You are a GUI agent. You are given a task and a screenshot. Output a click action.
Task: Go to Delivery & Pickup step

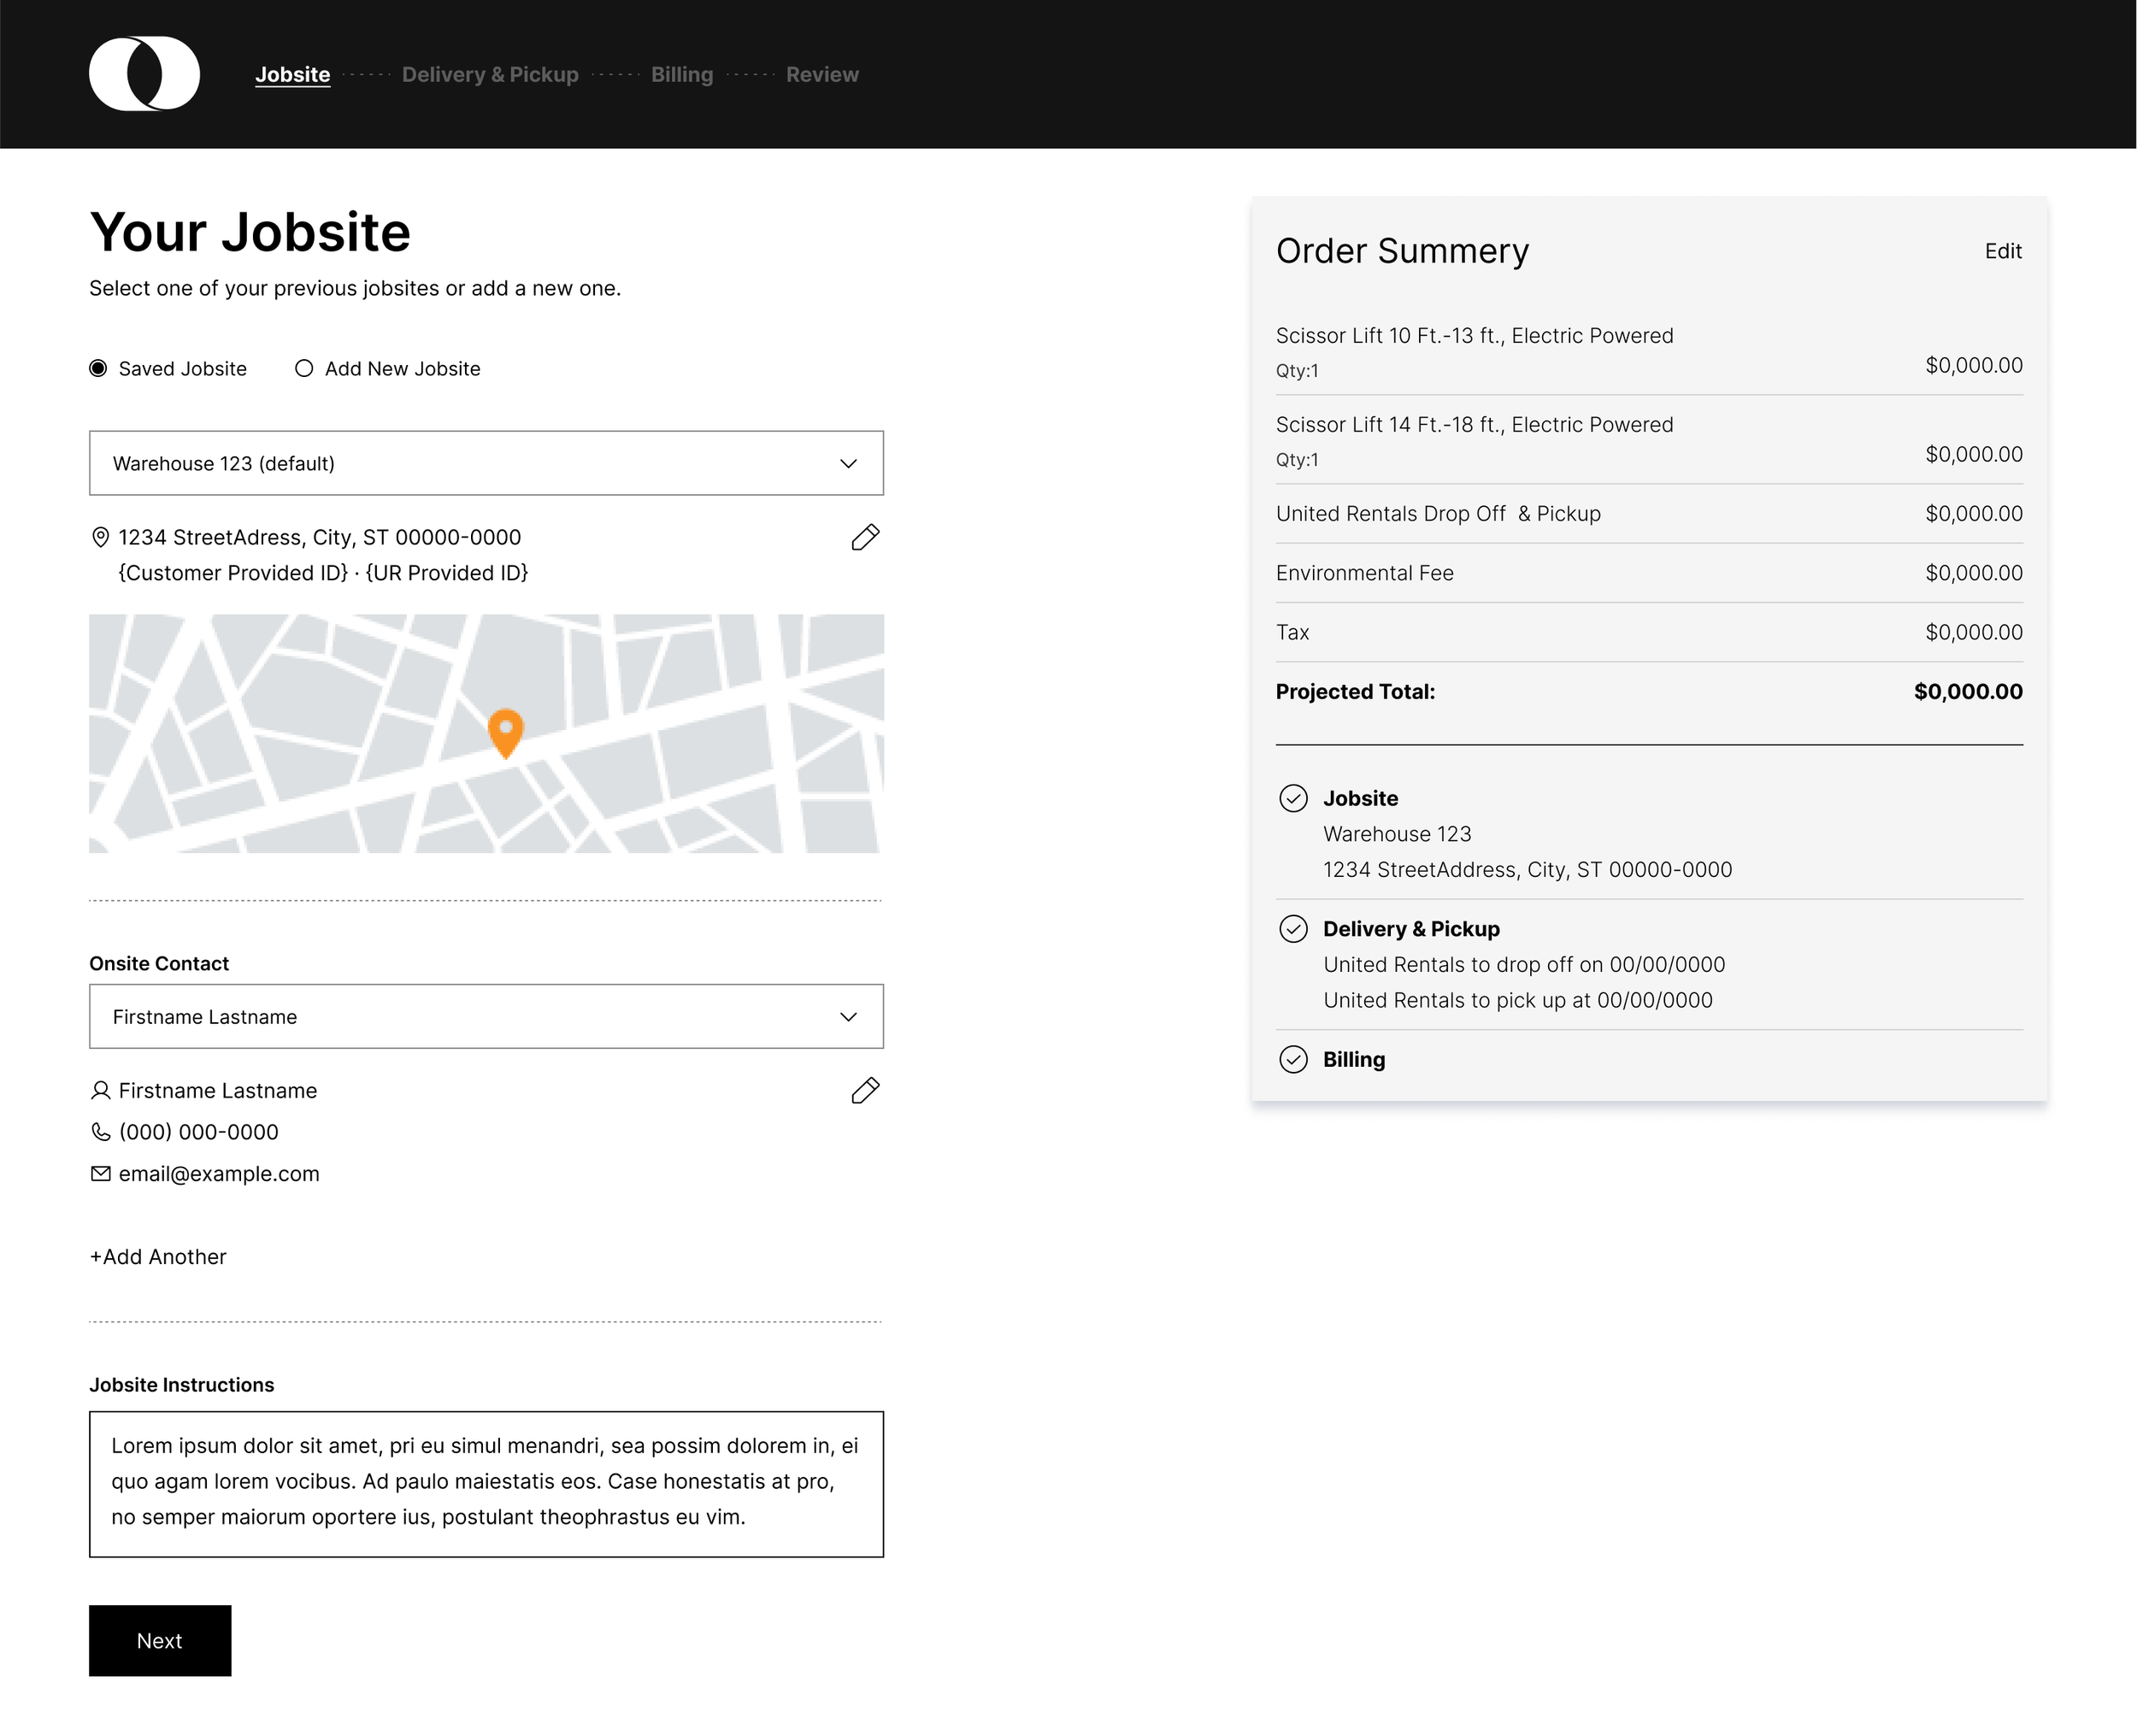coord(490,75)
